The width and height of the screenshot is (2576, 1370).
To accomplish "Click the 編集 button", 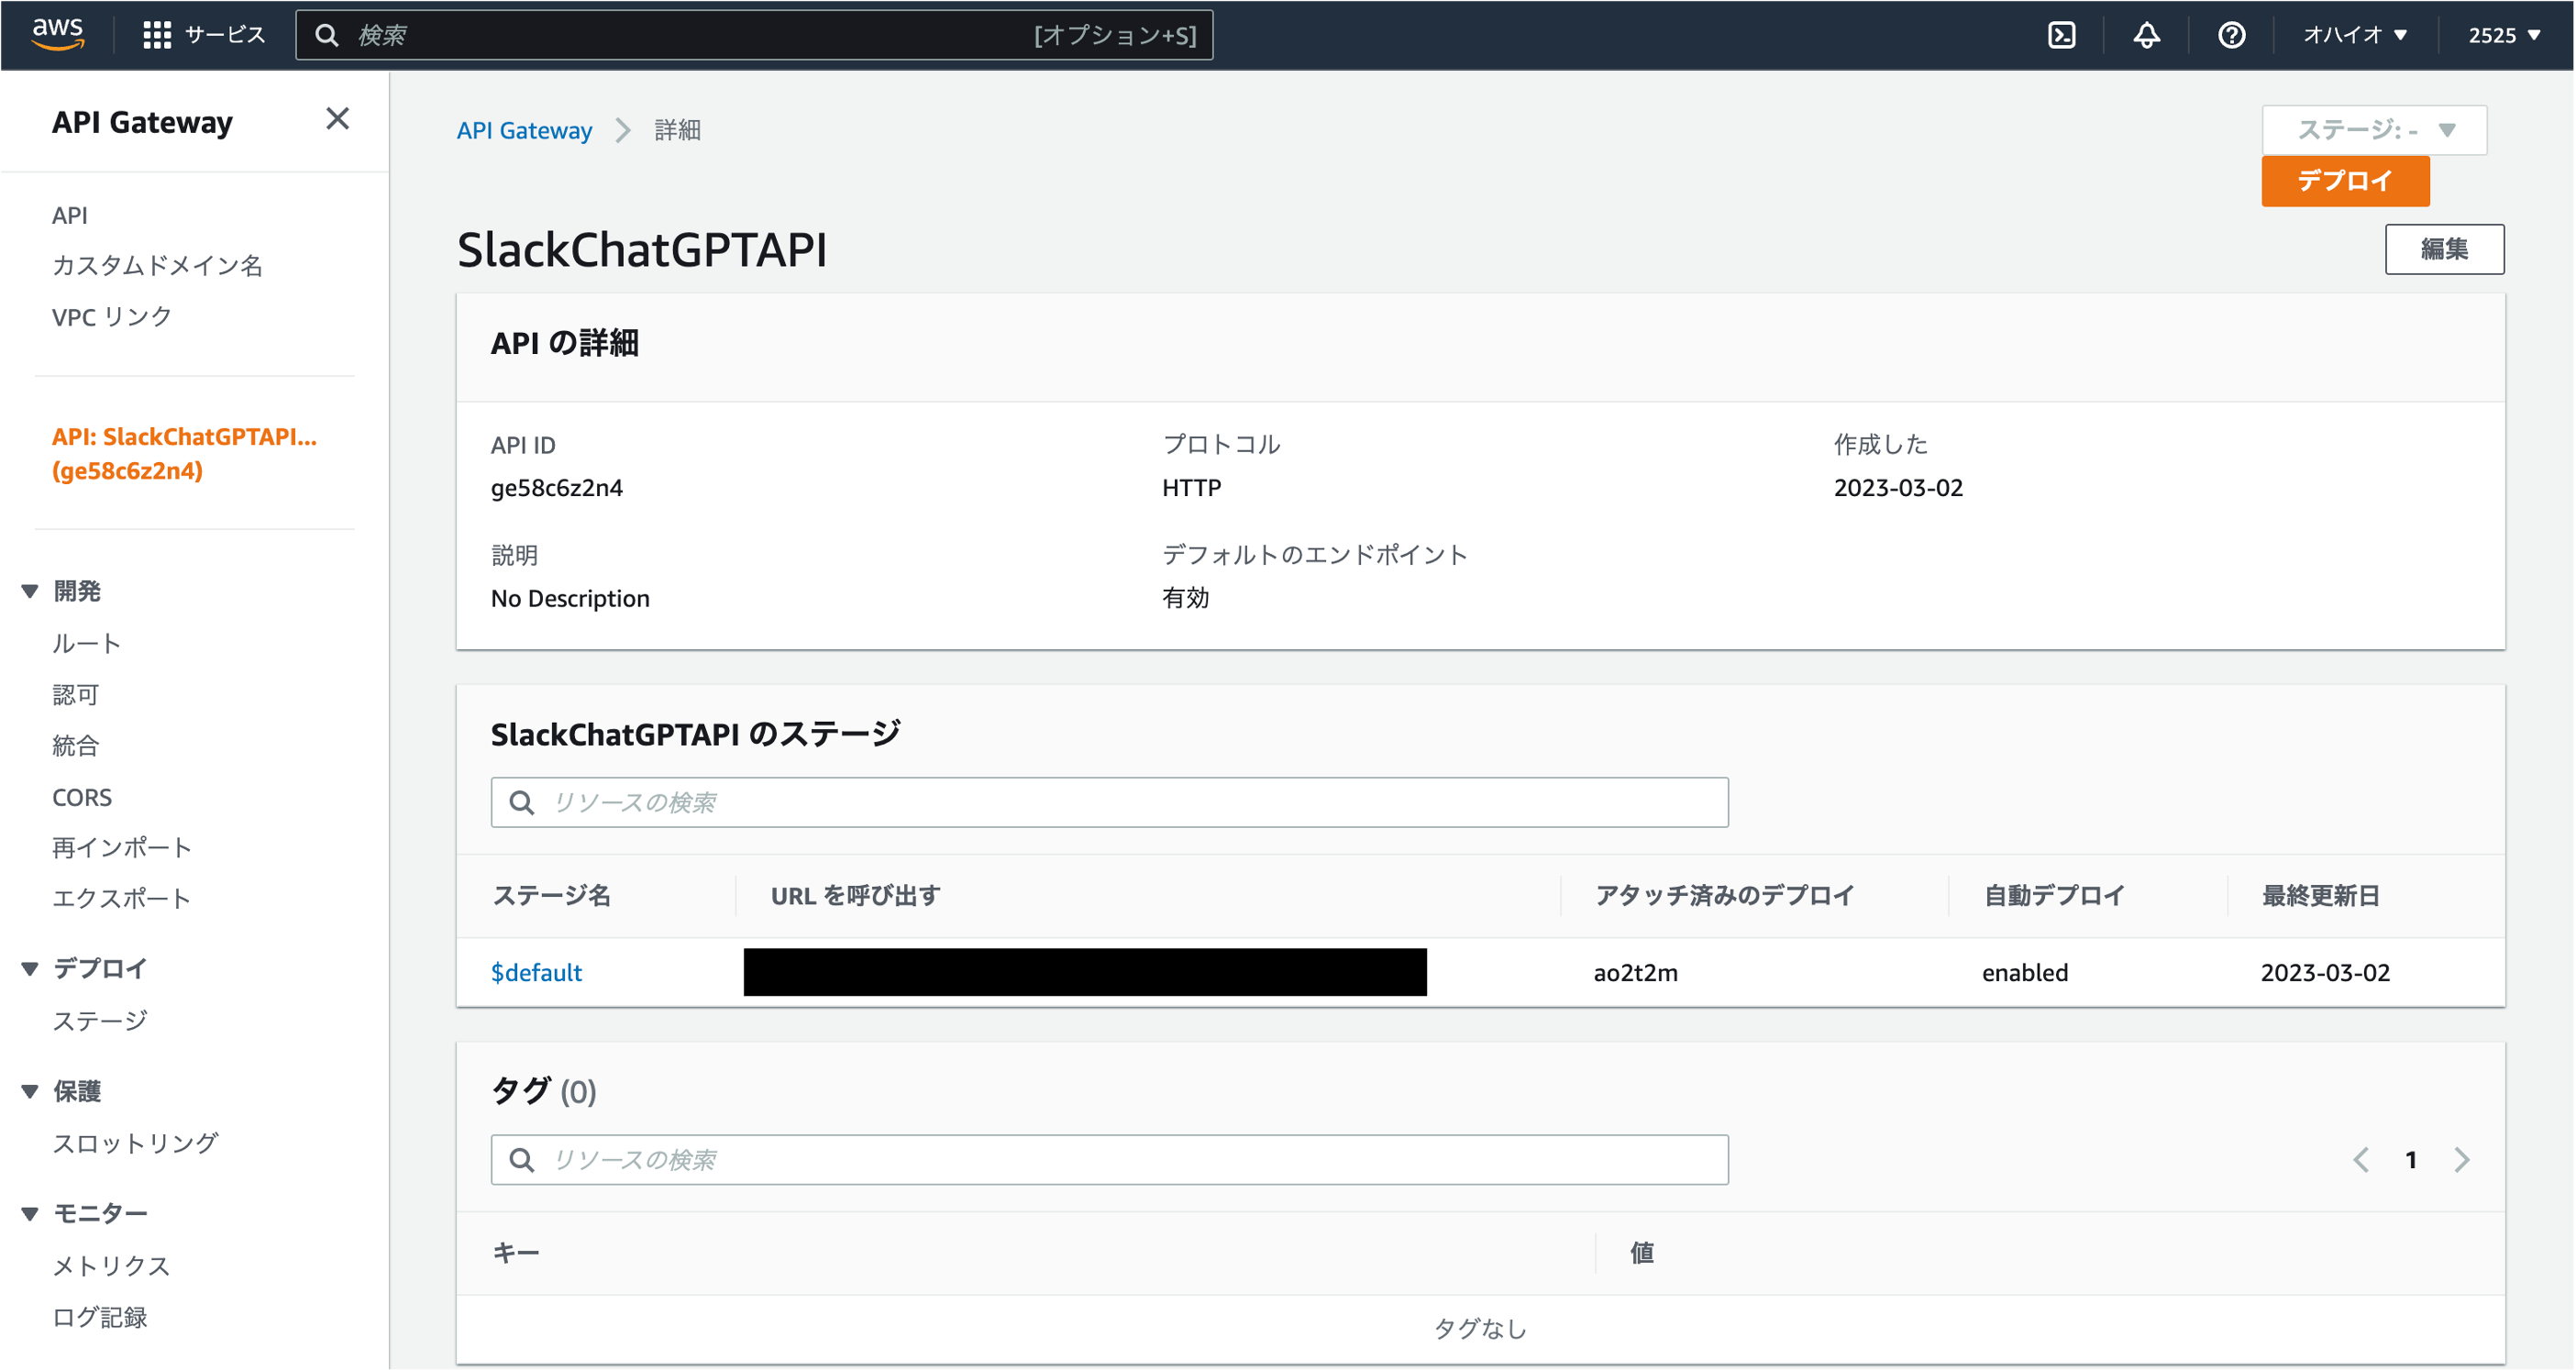I will click(2444, 249).
